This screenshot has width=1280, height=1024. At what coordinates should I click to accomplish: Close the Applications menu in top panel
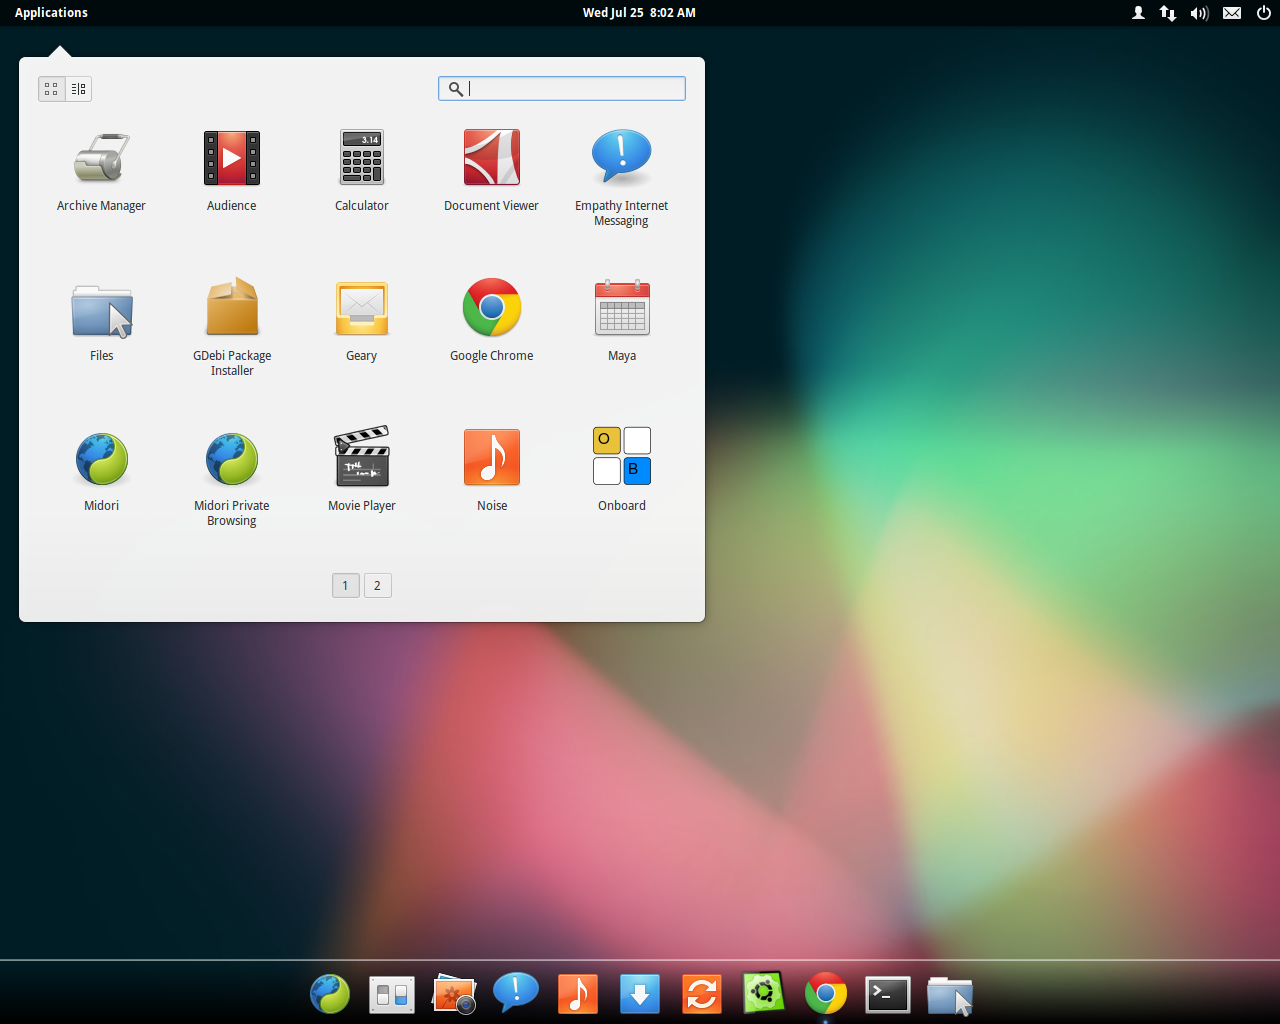coord(51,13)
